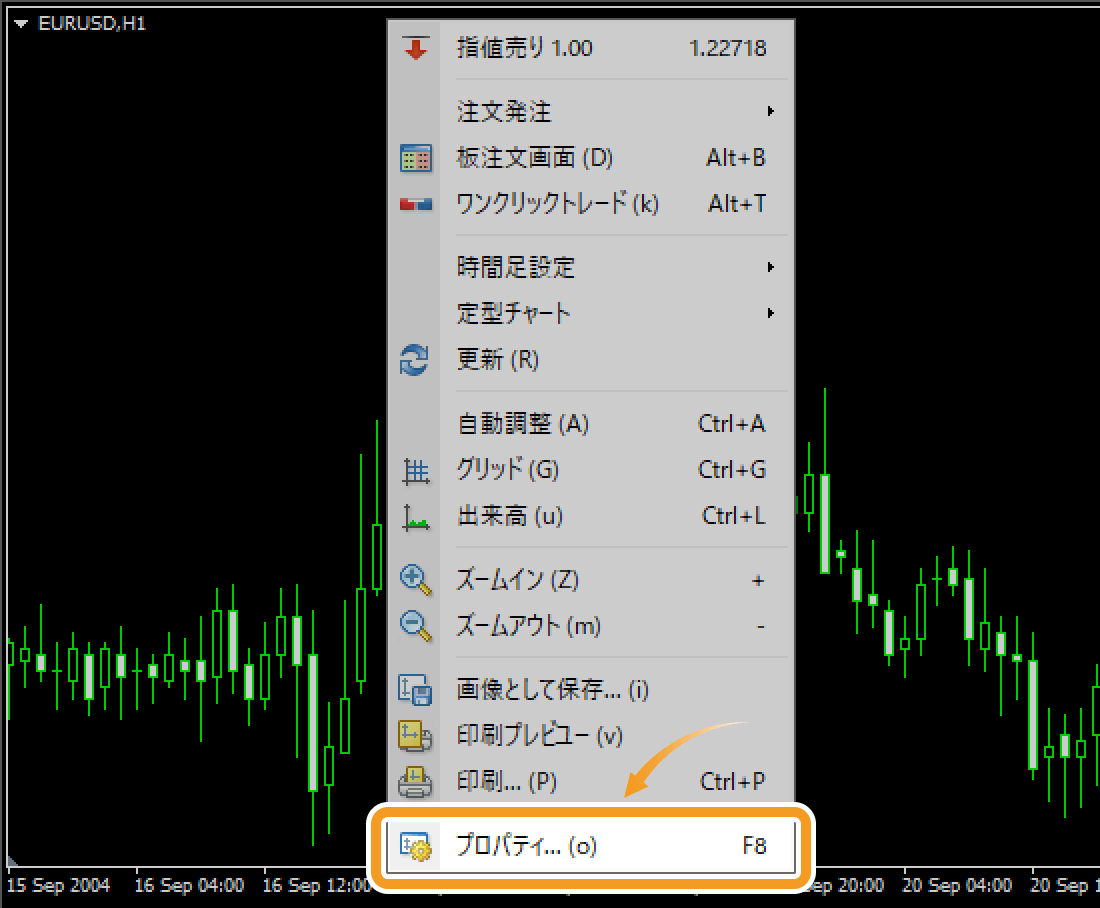Click the F8 shortcut label
This screenshot has width=1100, height=908.
tap(754, 846)
